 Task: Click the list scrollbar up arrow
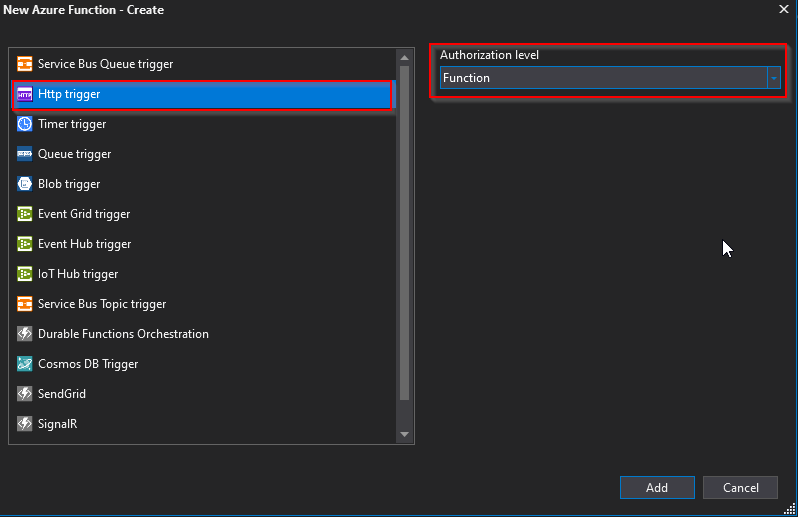(x=405, y=58)
